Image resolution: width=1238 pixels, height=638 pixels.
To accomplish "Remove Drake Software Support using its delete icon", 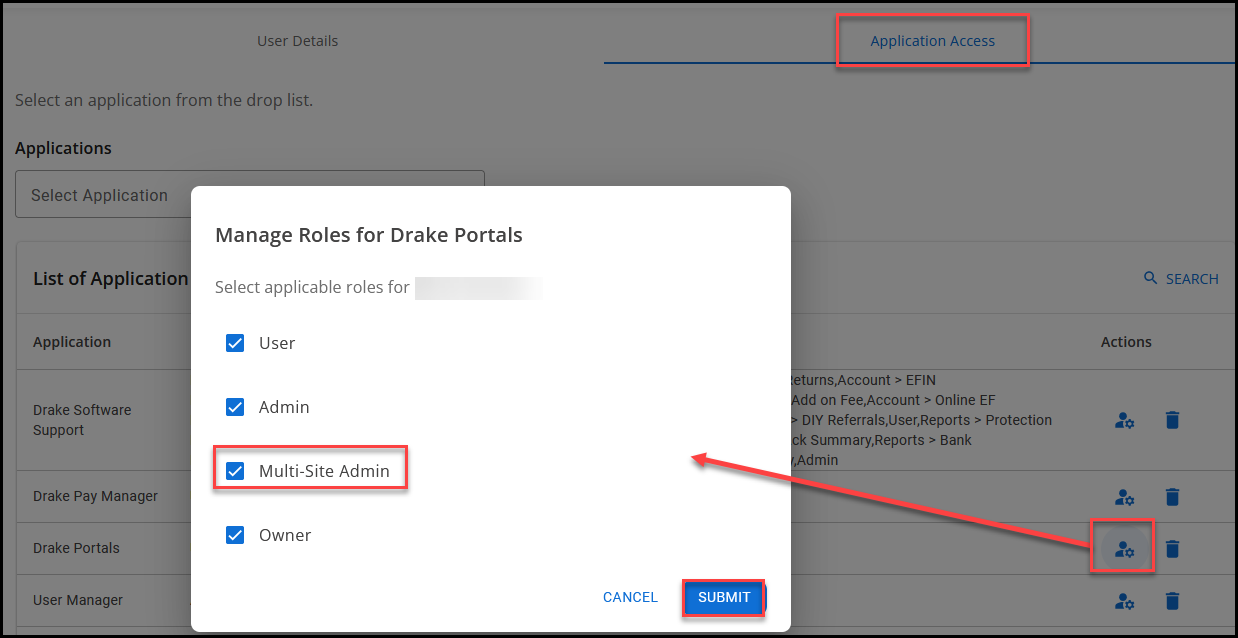I will pos(1171,421).
